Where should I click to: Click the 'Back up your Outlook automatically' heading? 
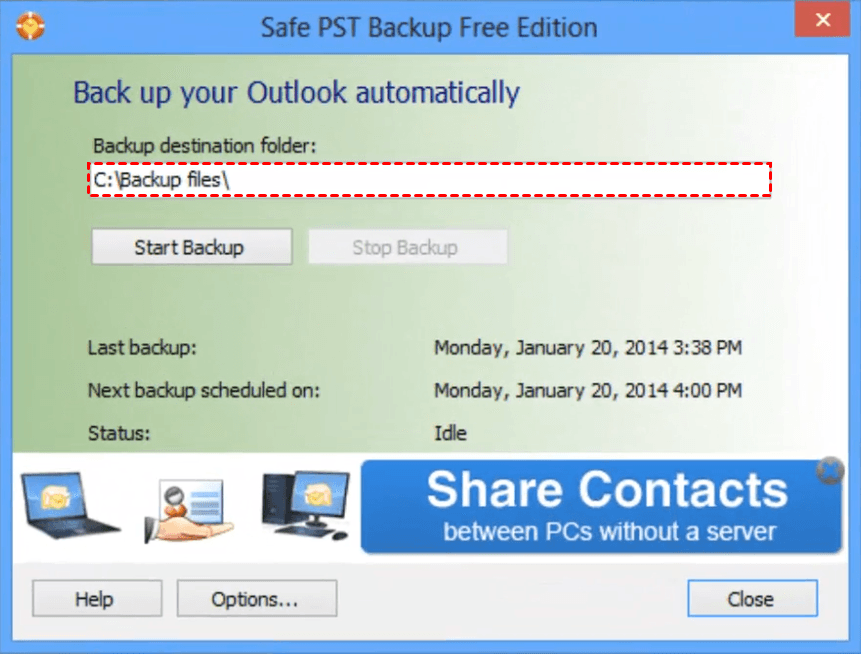click(x=296, y=93)
